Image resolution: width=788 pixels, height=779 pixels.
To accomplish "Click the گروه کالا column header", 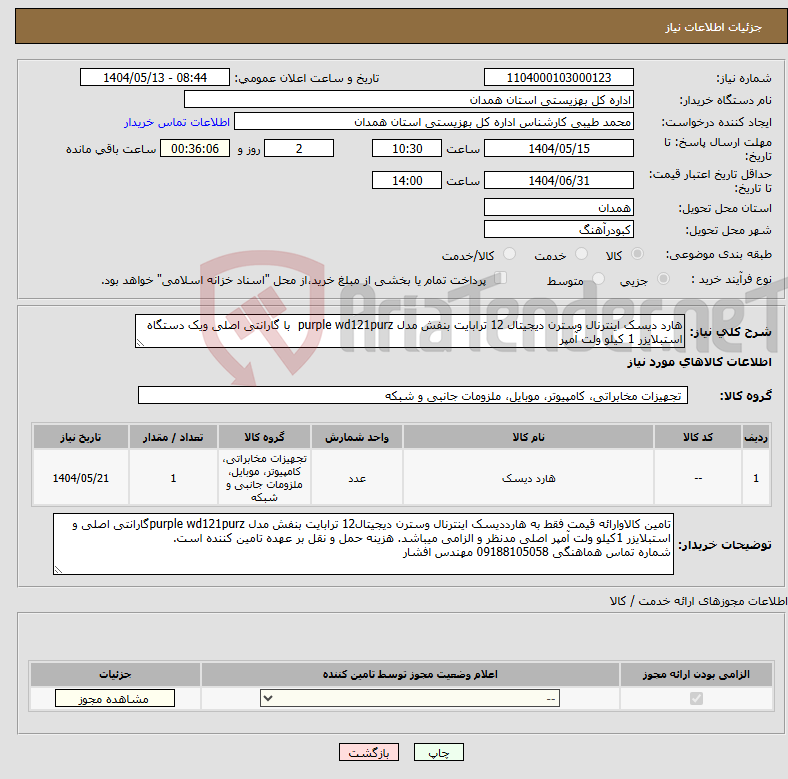I will pyautogui.click(x=264, y=437).
